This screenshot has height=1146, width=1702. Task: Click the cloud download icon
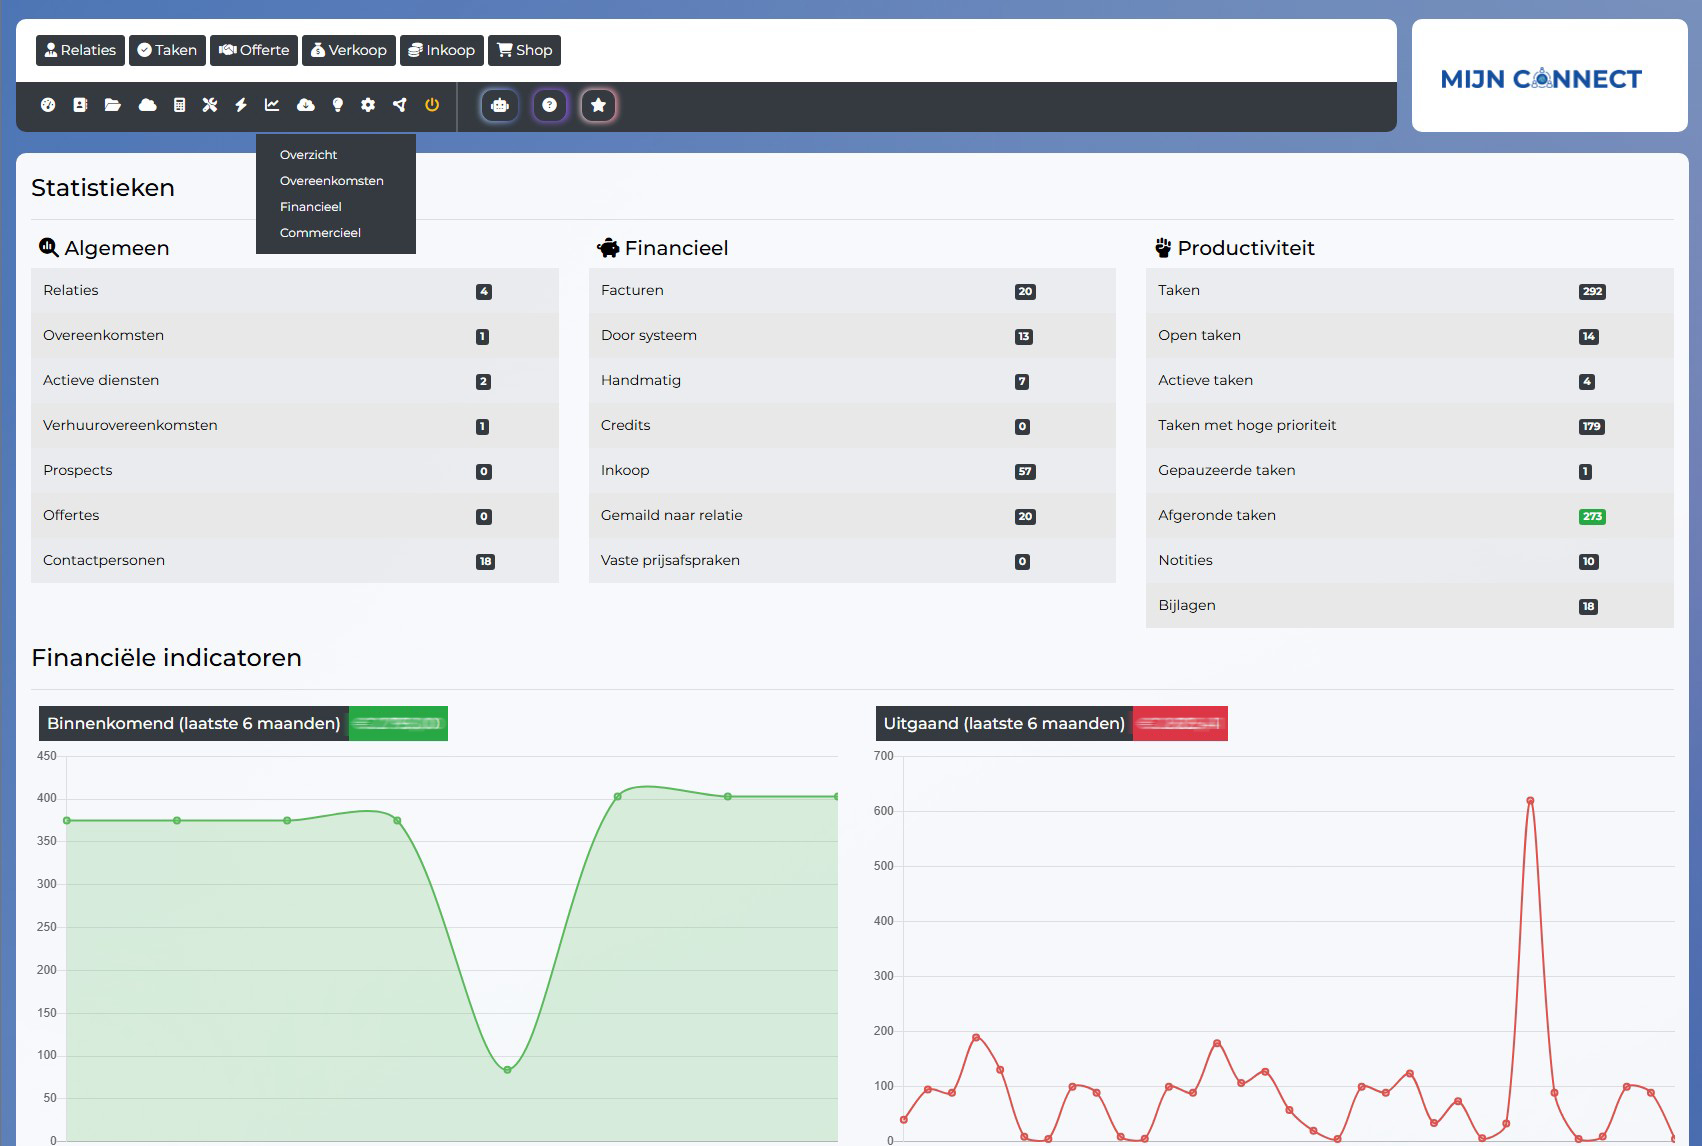point(306,105)
